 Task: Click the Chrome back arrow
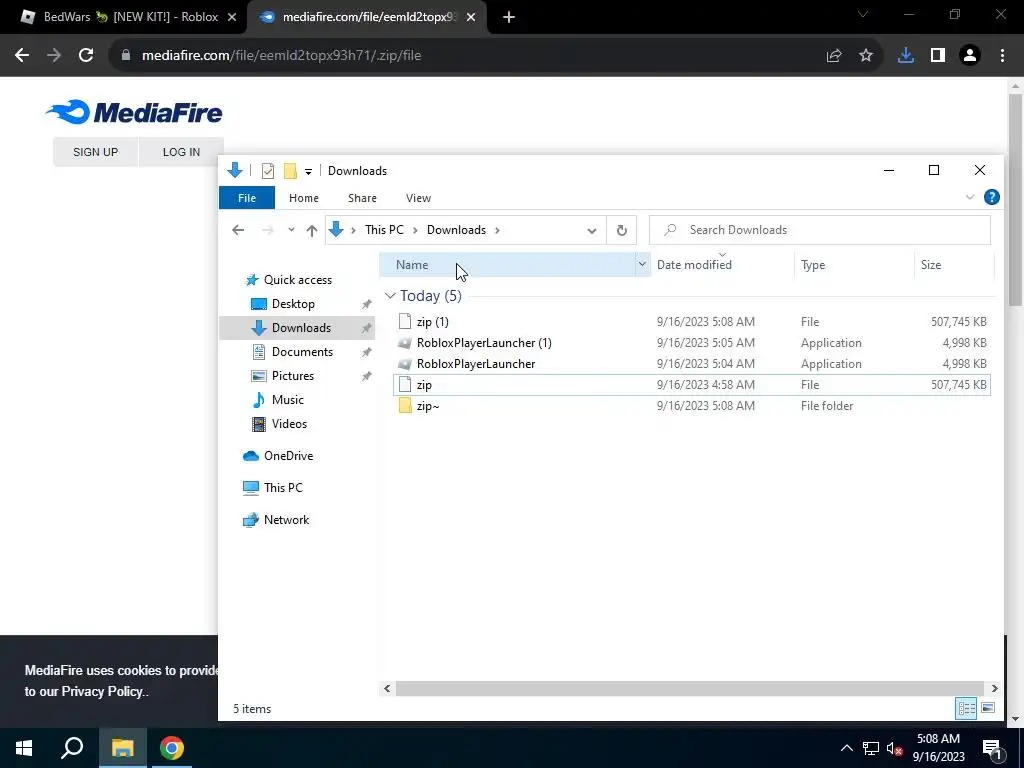[22, 56]
